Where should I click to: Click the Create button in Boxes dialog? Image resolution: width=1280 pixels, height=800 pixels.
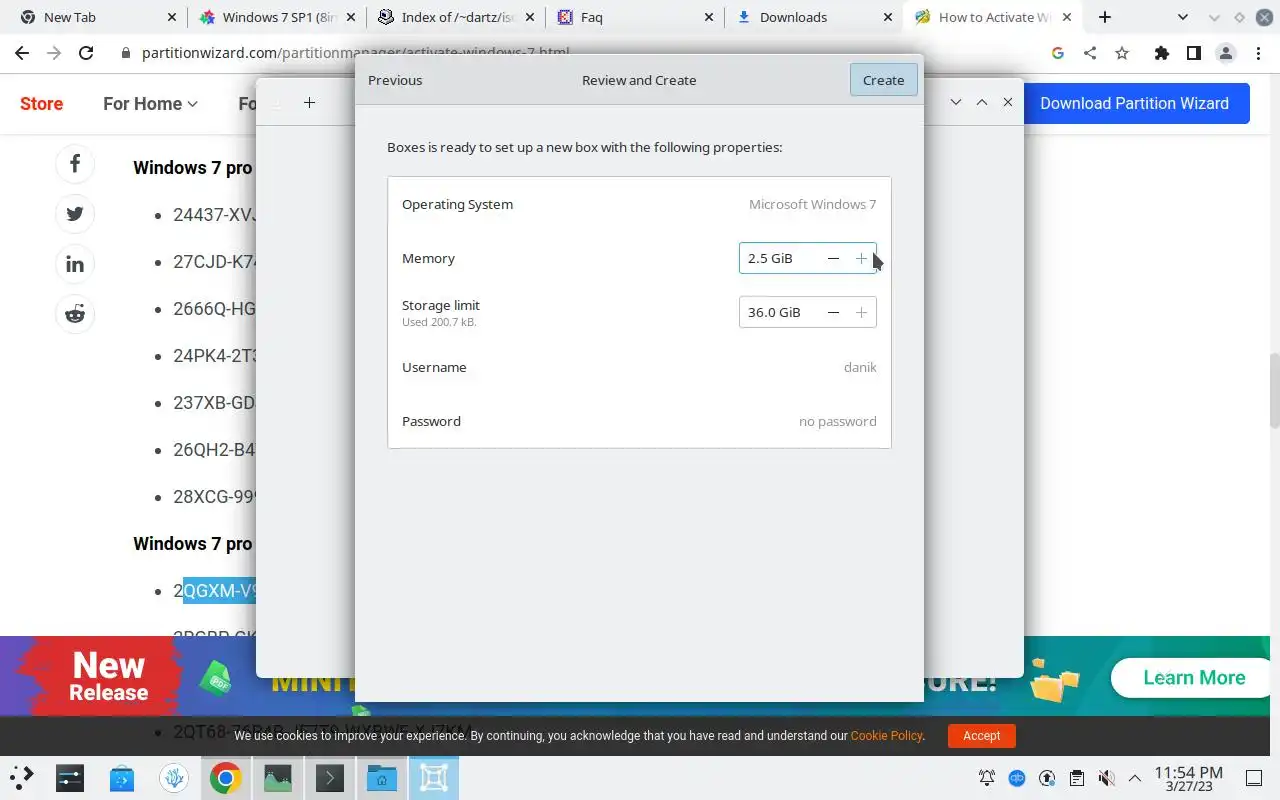[883, 80]
